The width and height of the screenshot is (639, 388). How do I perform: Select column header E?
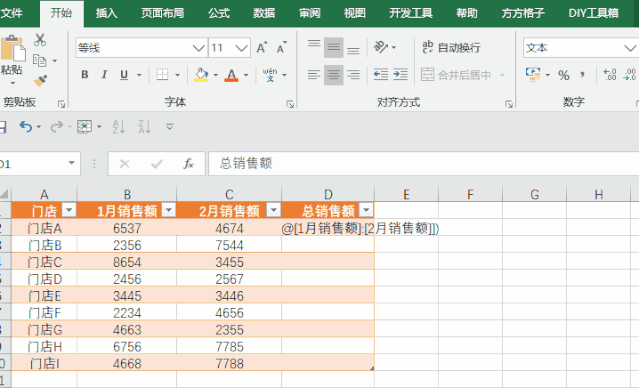coord(406,194)
